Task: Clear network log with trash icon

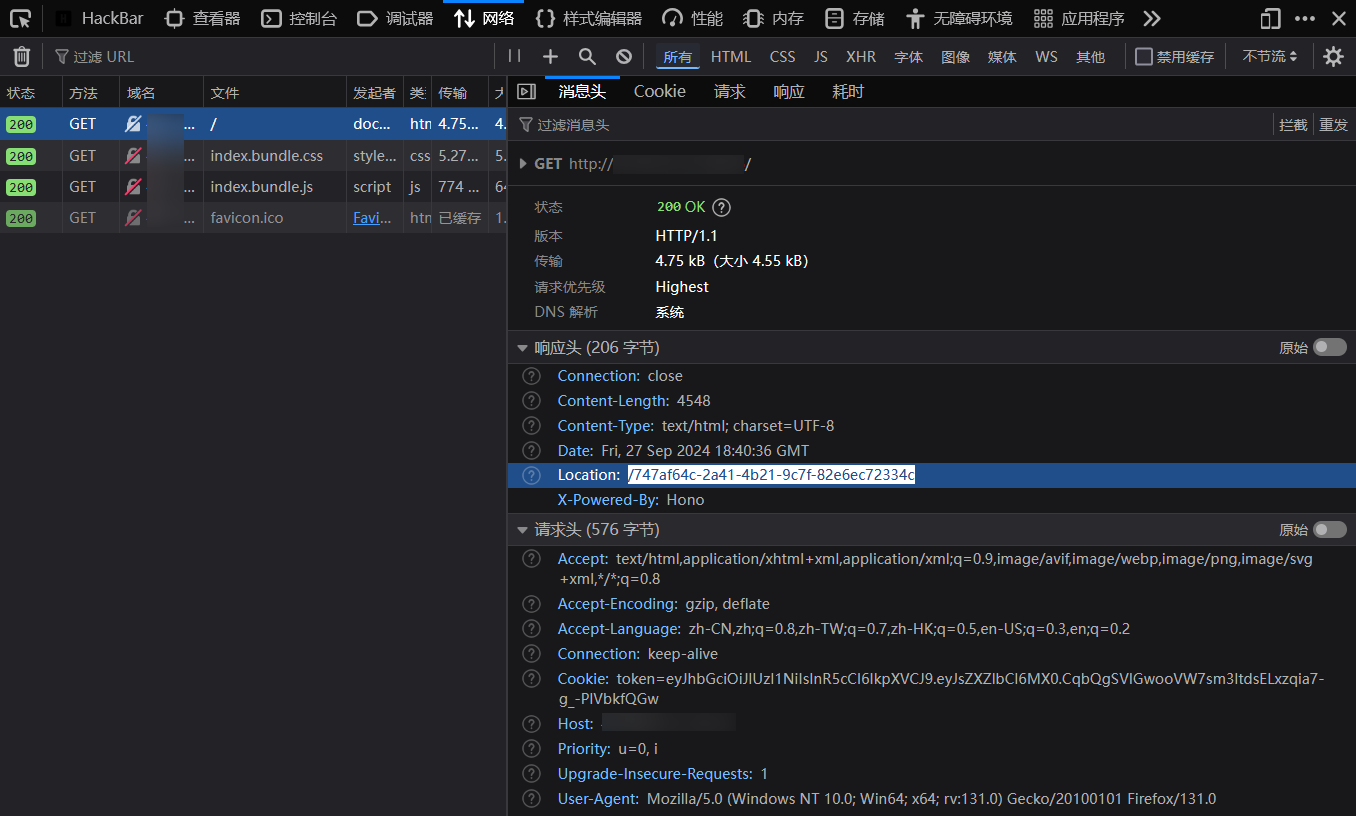Action: point(21,57)
